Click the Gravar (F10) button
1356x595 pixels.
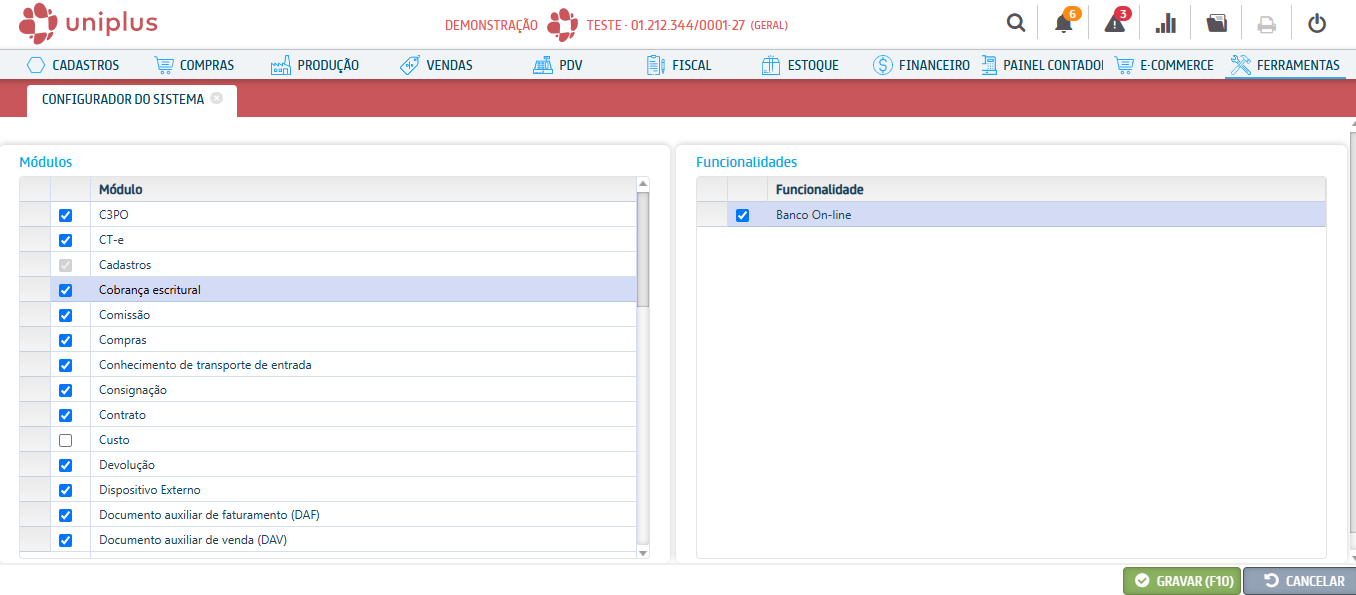tap(1181, 581)
